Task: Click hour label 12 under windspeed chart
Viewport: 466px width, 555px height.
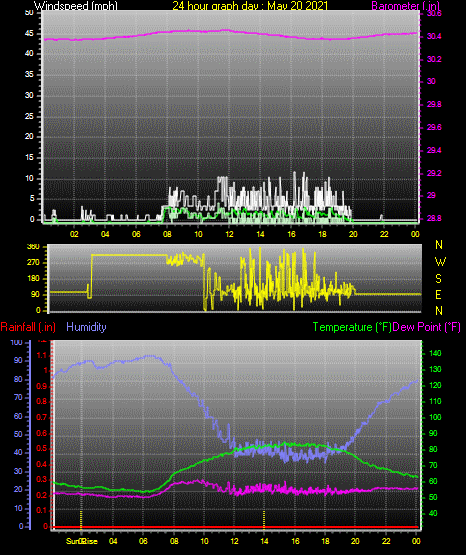Action: [x=229, y=234]
